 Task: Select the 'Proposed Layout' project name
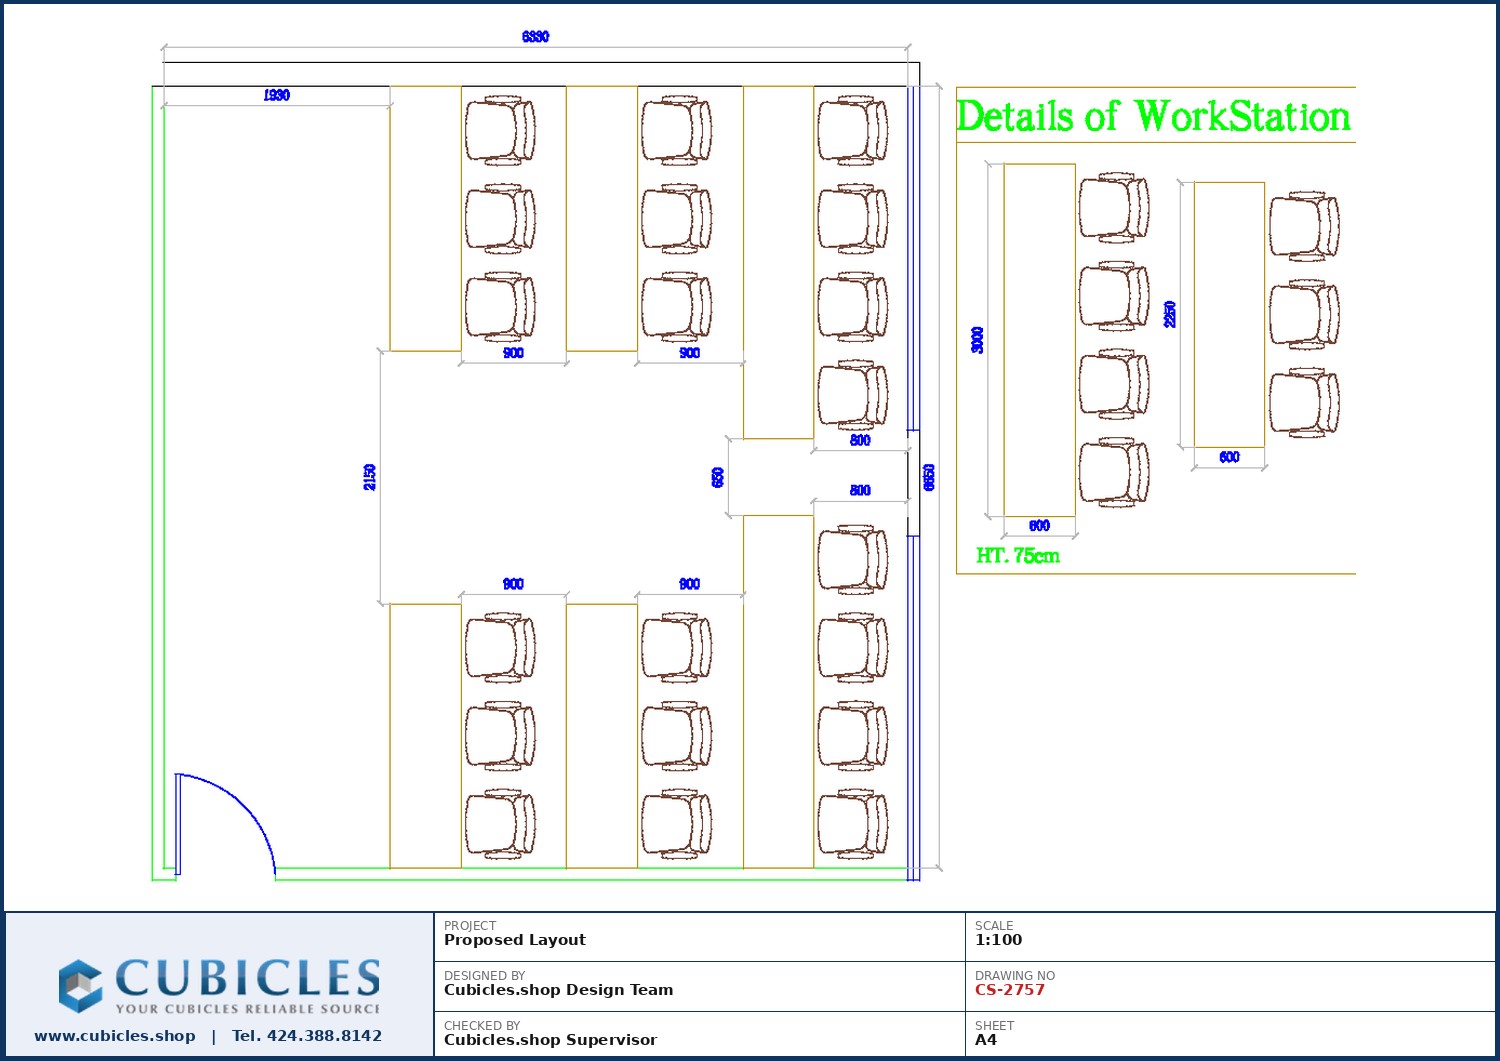coord(515,940)
